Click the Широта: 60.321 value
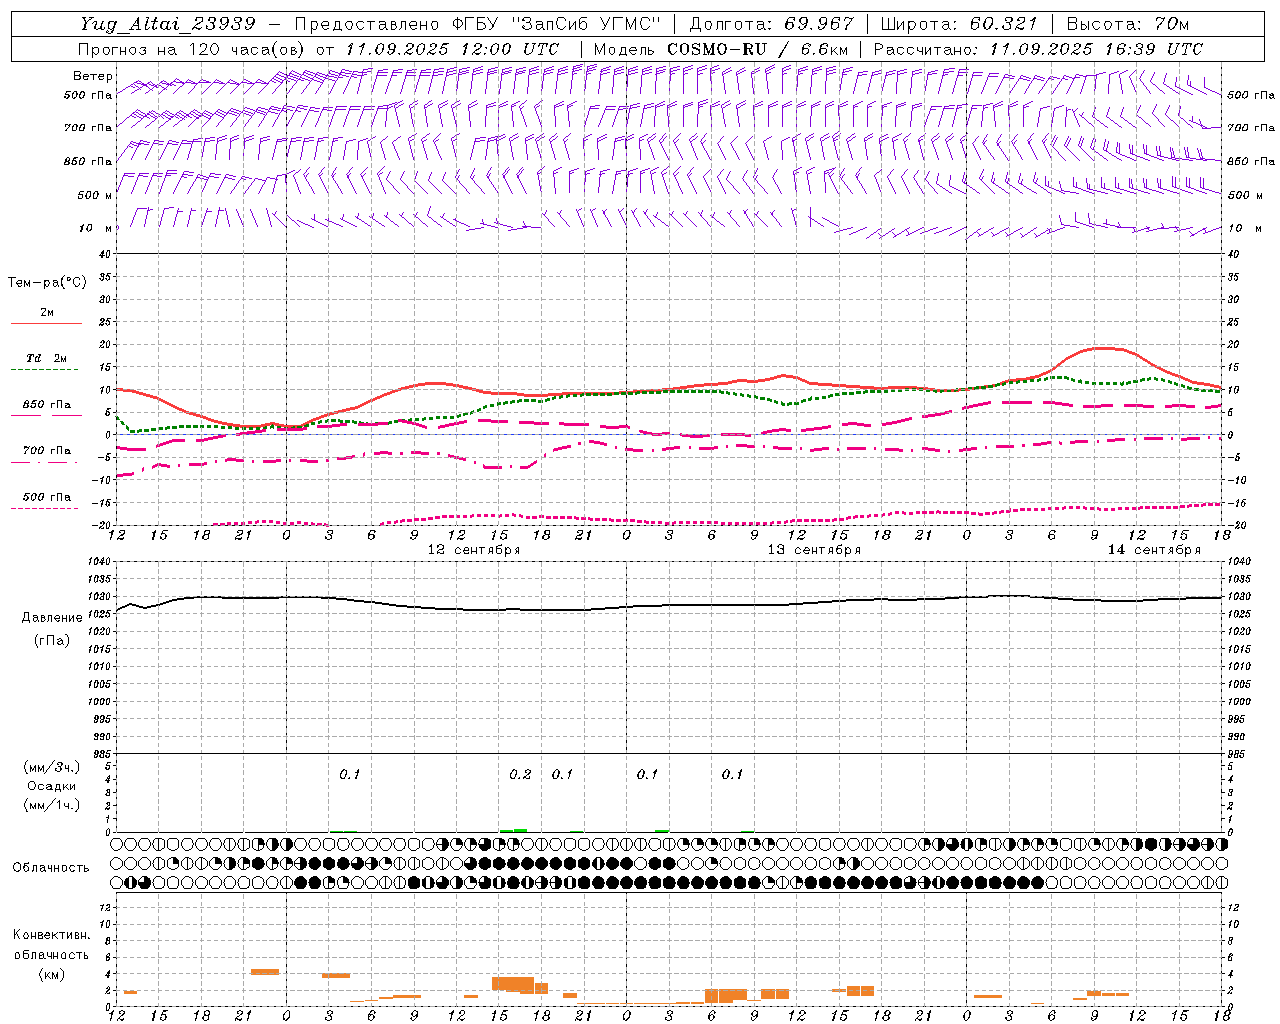 [959, 24]
